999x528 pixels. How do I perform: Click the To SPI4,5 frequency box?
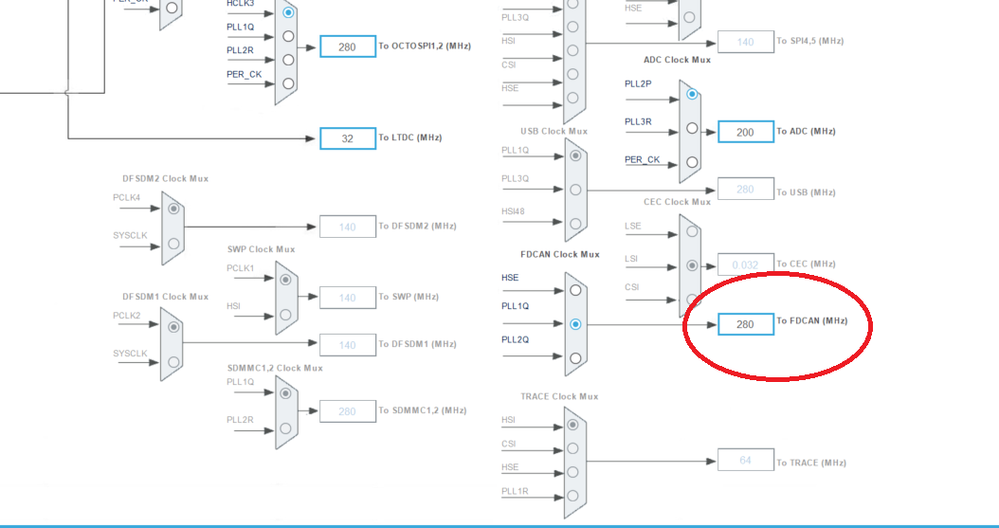pos(745,41)
